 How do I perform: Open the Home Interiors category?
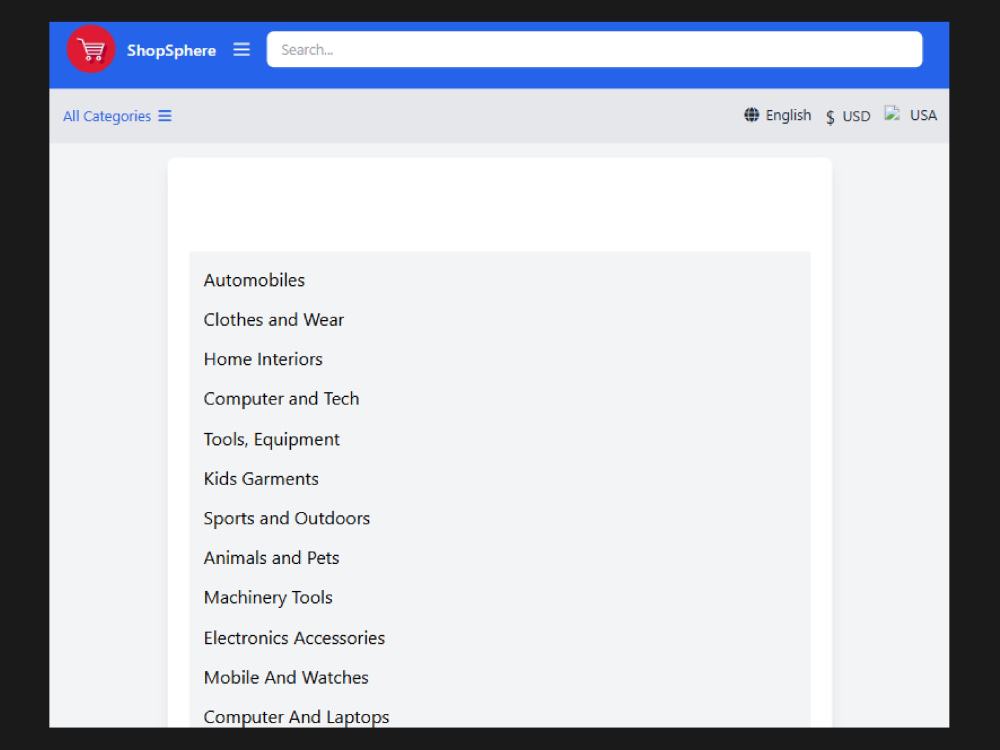263,359
